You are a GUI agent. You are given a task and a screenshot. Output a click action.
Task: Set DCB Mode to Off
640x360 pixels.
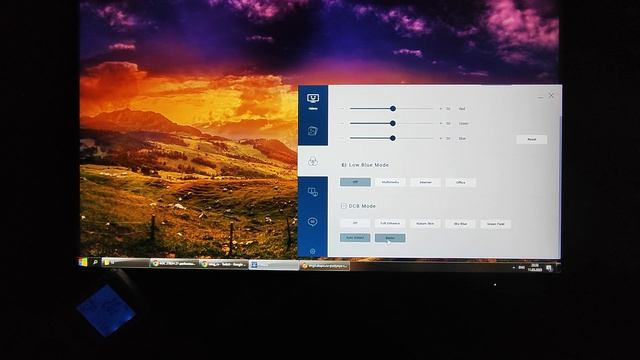click(x=355, y=223)
